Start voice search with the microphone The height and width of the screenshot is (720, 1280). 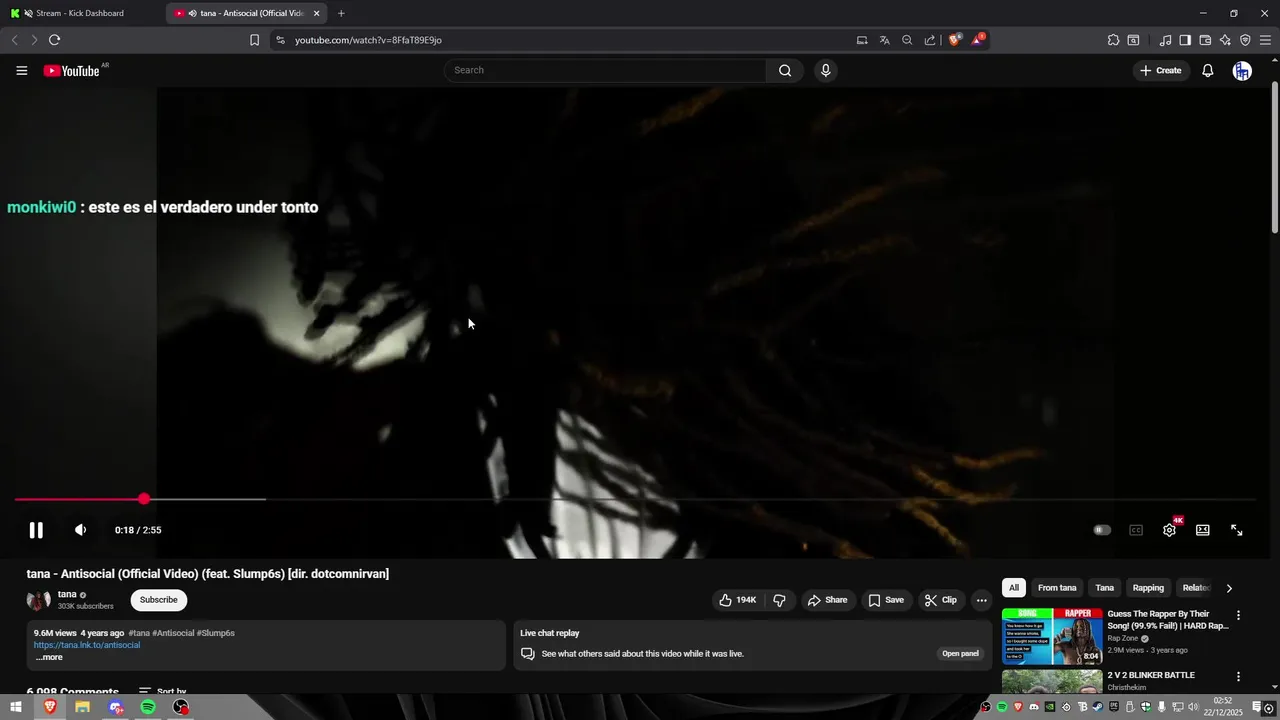pyautogui.click(x=825, y=70)
